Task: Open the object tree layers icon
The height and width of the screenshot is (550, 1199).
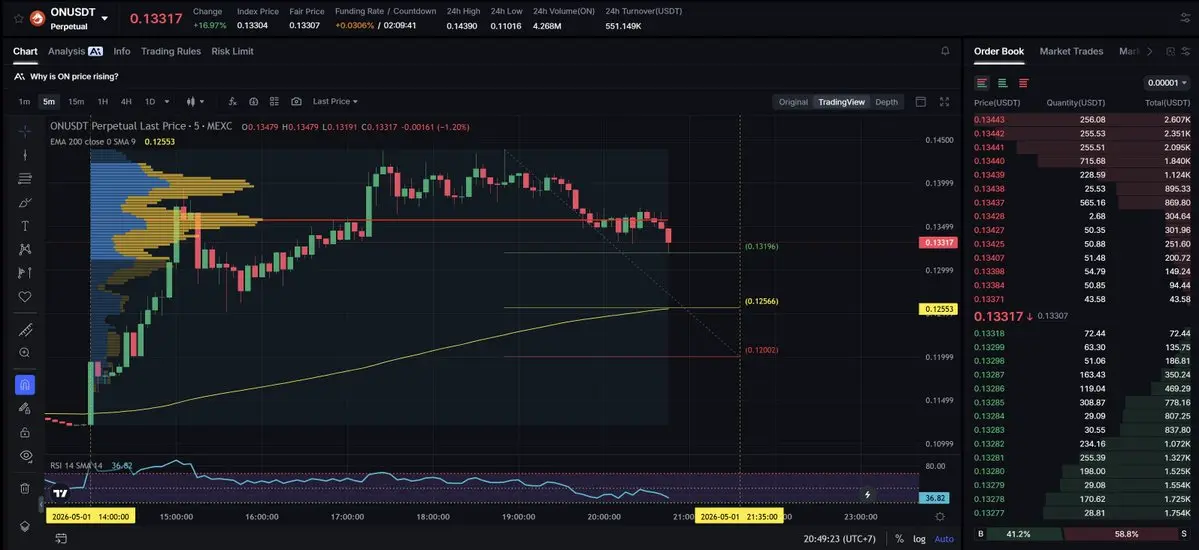Action: [x=24, y=526]
